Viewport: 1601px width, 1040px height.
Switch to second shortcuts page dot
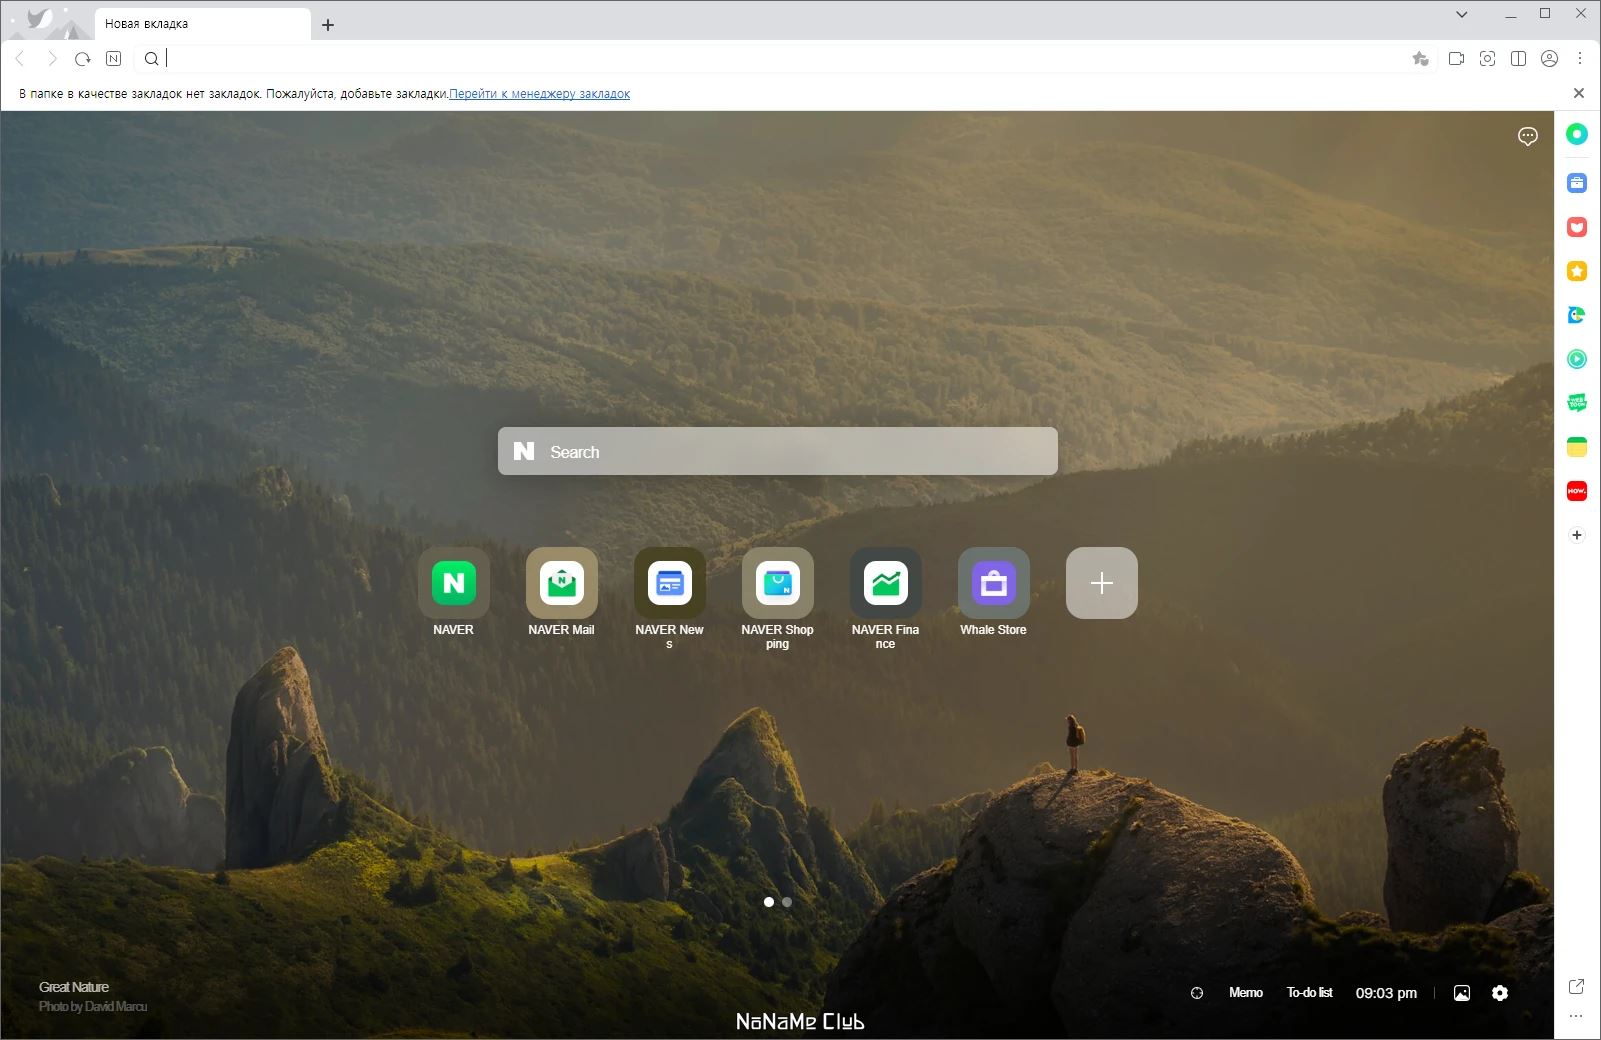point(787,902)
